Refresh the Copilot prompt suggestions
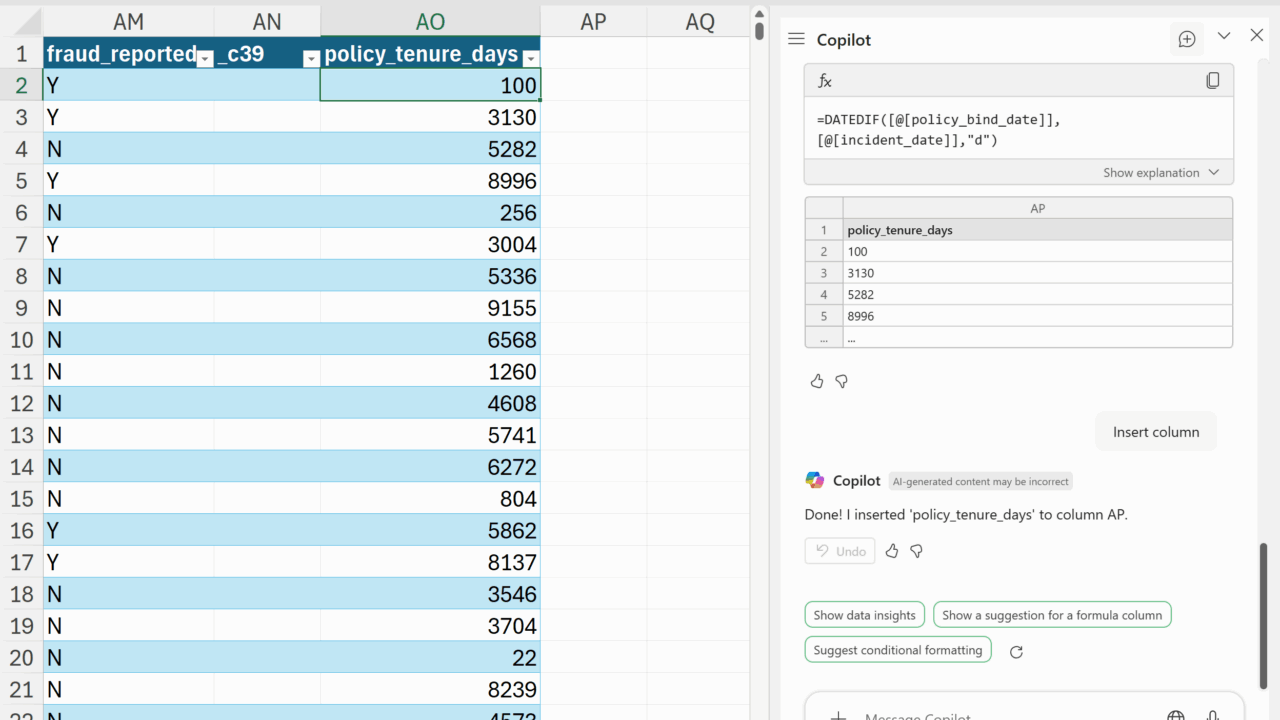1280x720 pixels. [x=1016, y=651]
